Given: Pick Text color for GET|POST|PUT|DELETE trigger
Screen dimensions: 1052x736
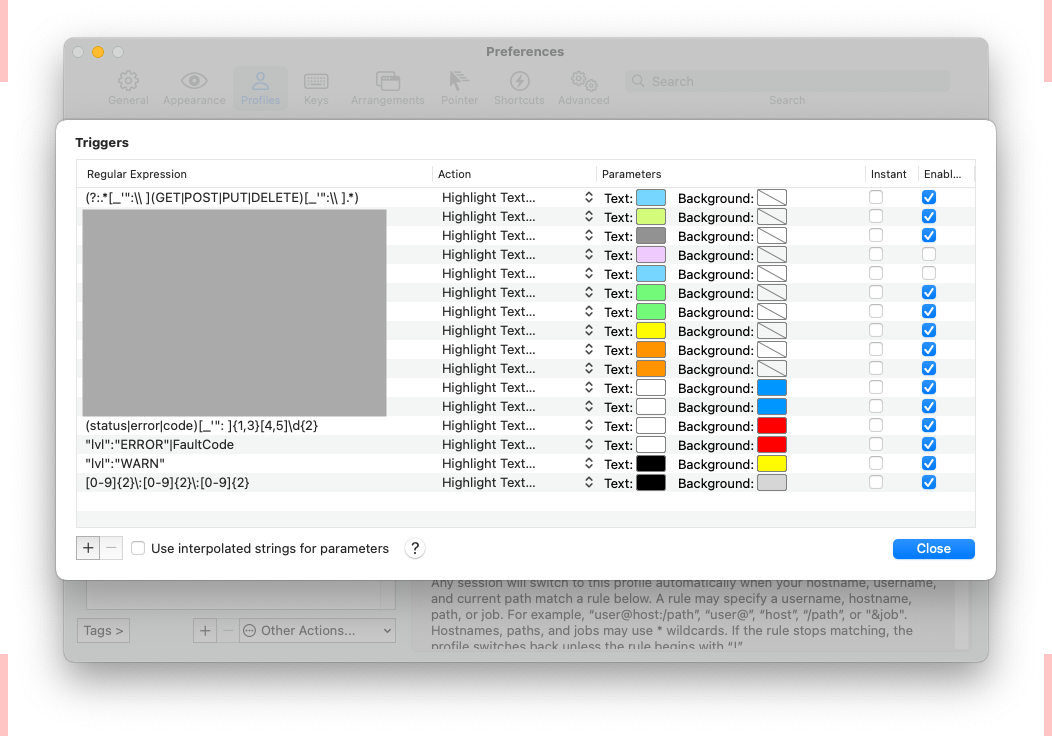Looking at the screenshot, I should [x=651, y=198].
